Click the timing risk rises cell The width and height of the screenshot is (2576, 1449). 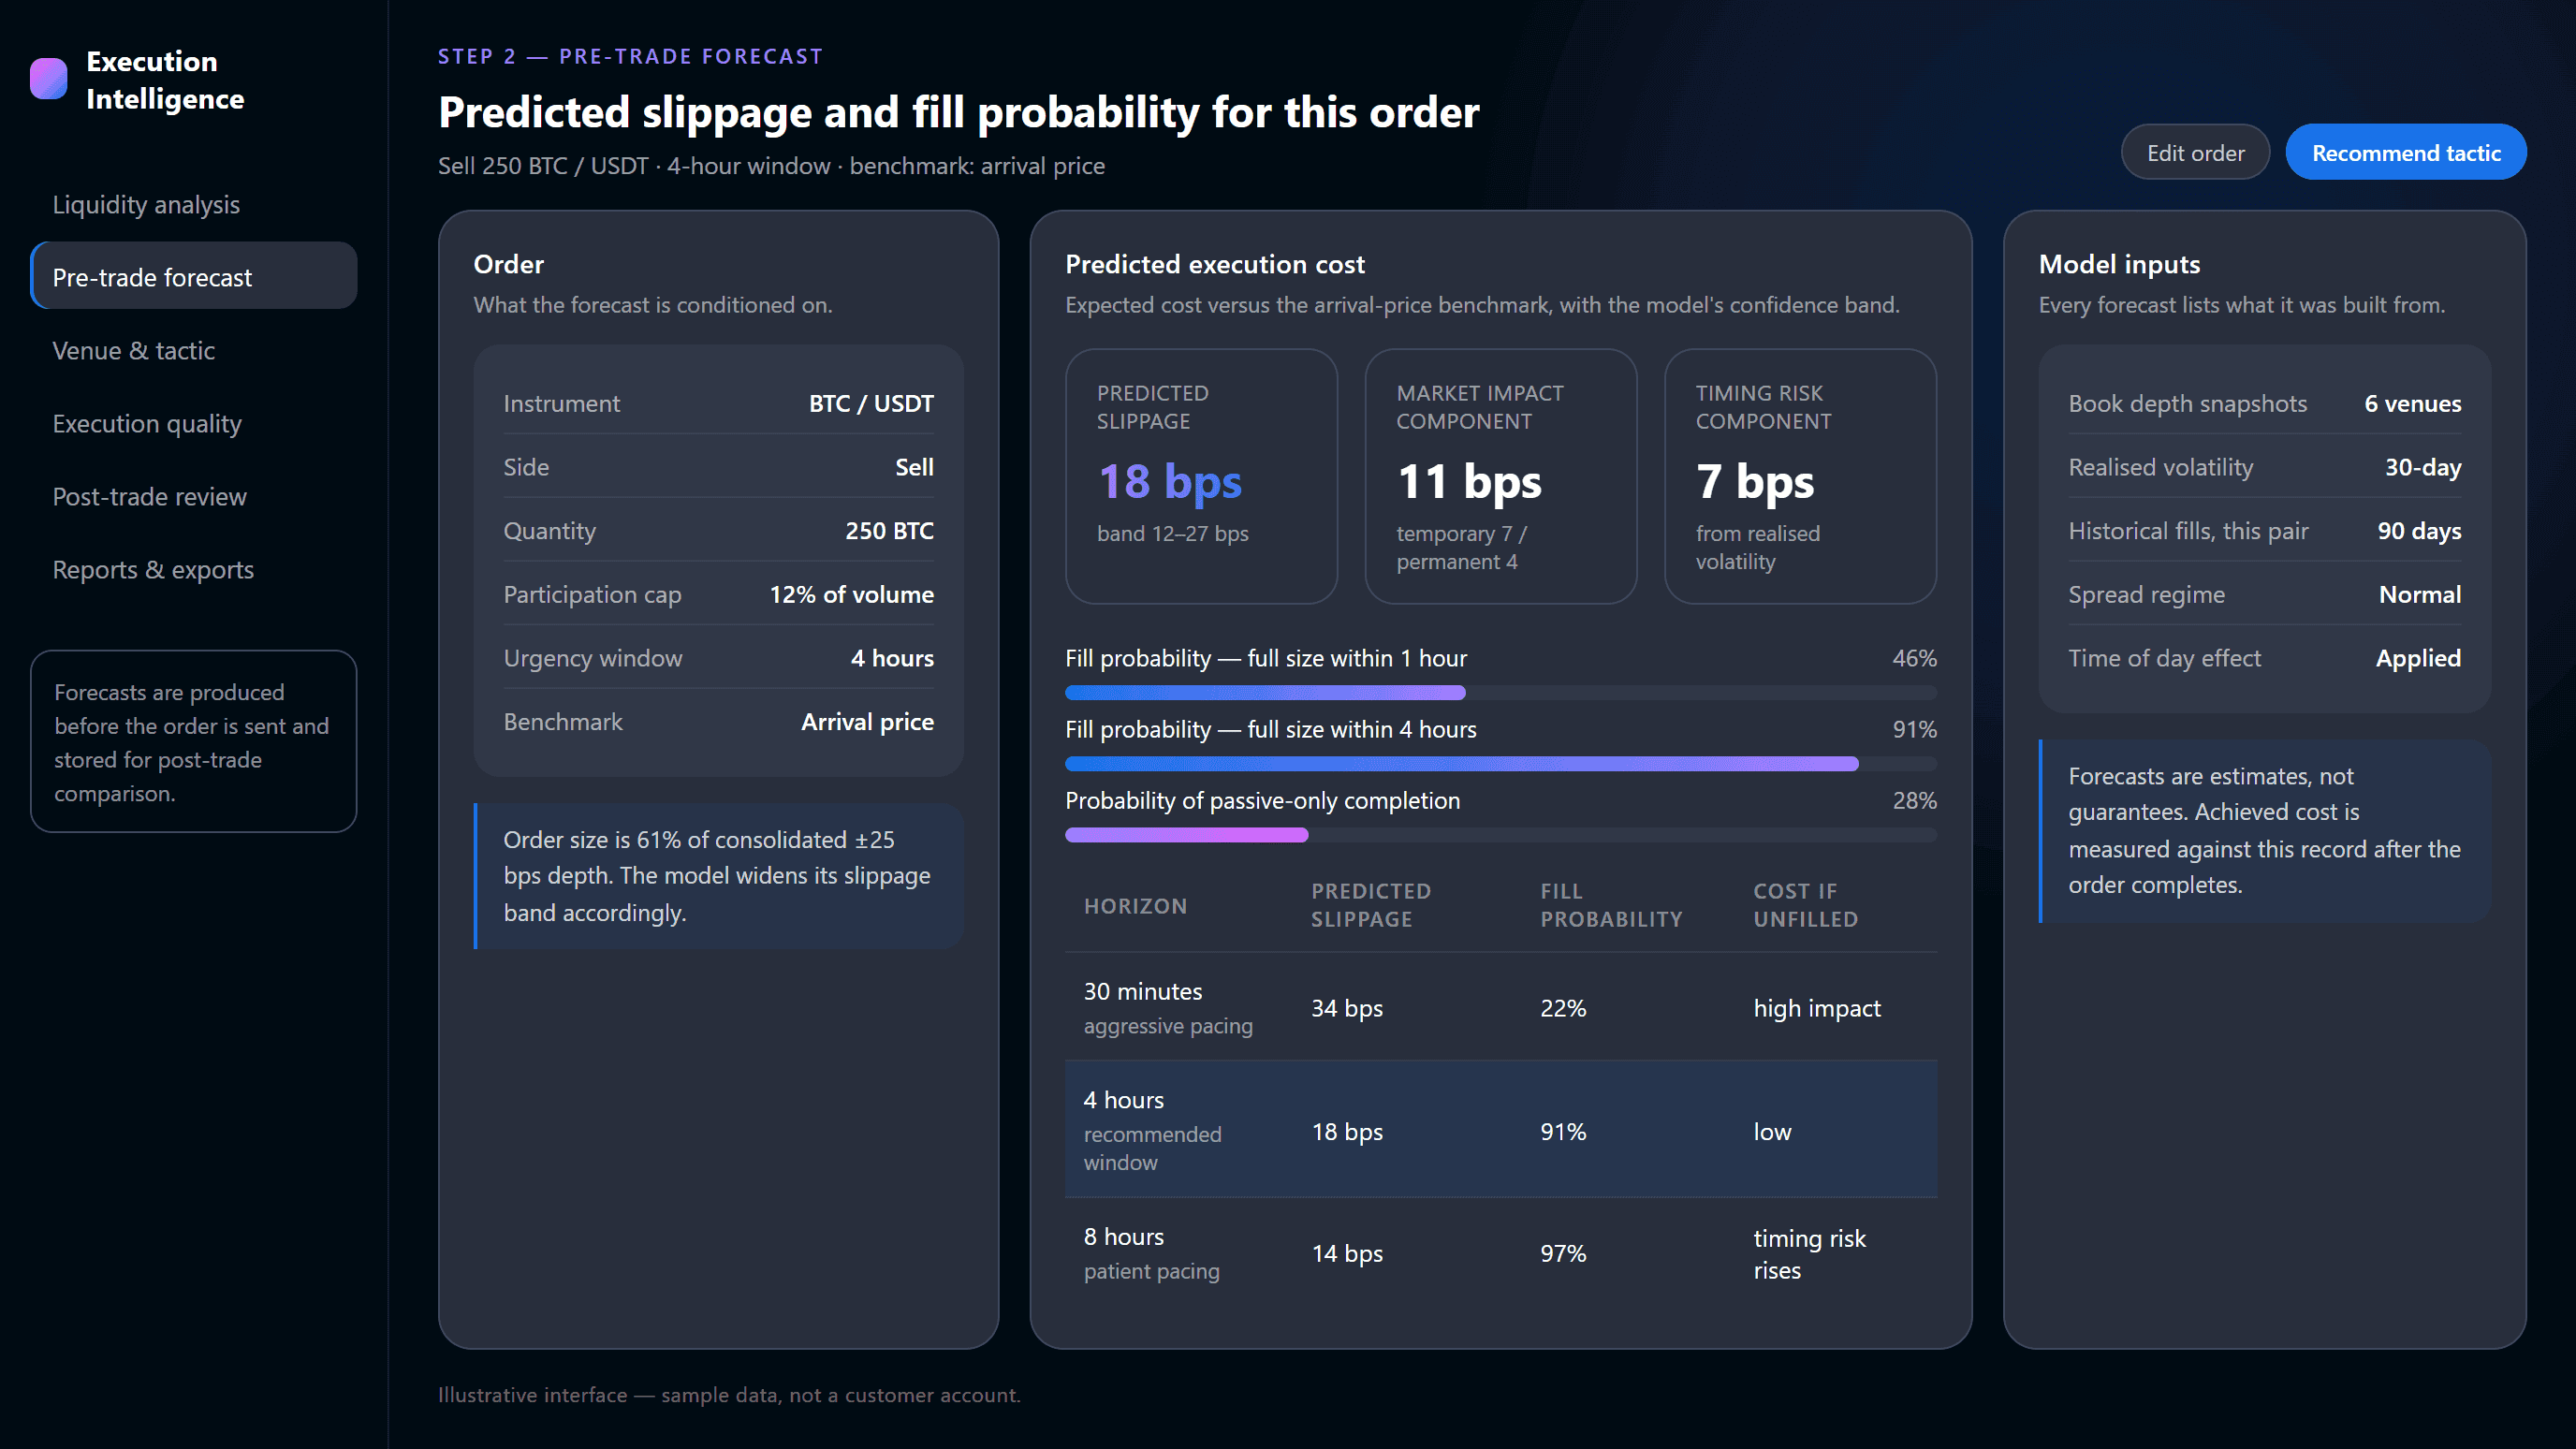click(1809, 1254)
